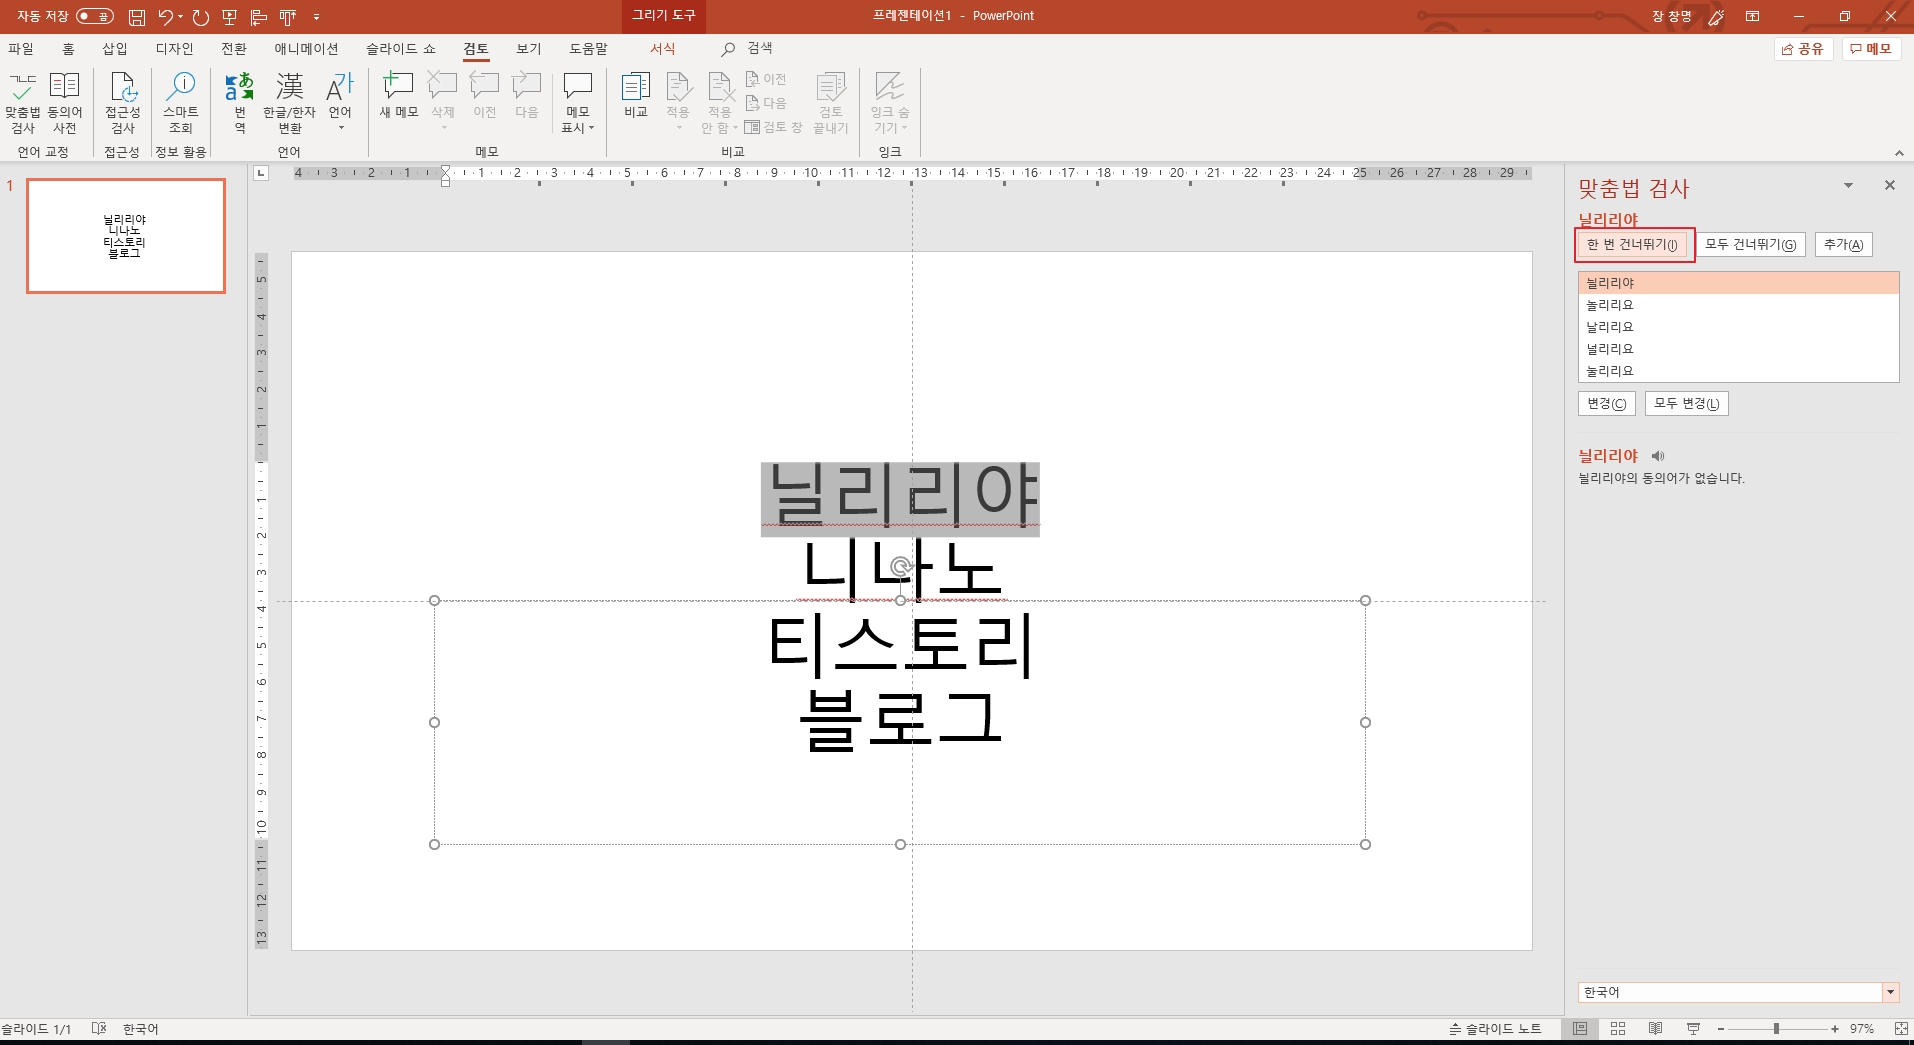
Task: Toggle the 검토 창 reviewing pane
Action: click(x=774, y=127)
